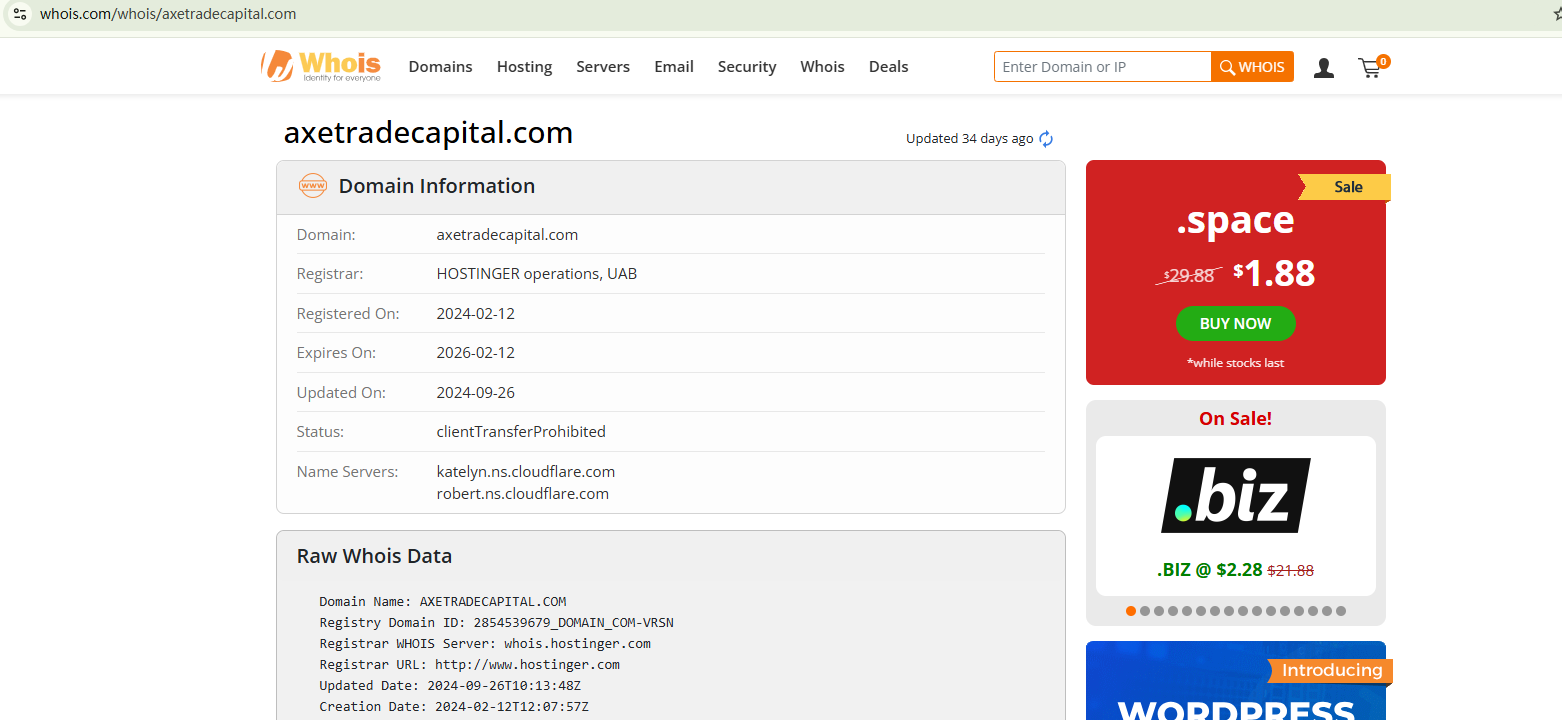This screenshot has height=720, width=1562.
Task: Open the user account icon
Action: [x=1324, y=67]
